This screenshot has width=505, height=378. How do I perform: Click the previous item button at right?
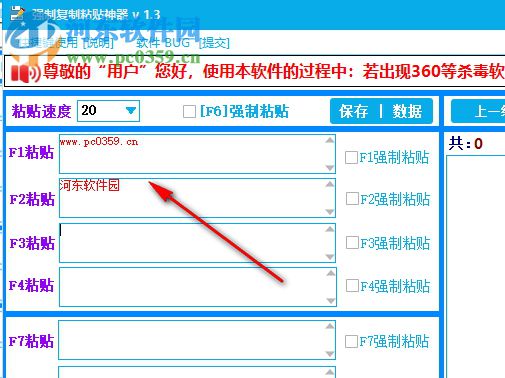[478, 111]
